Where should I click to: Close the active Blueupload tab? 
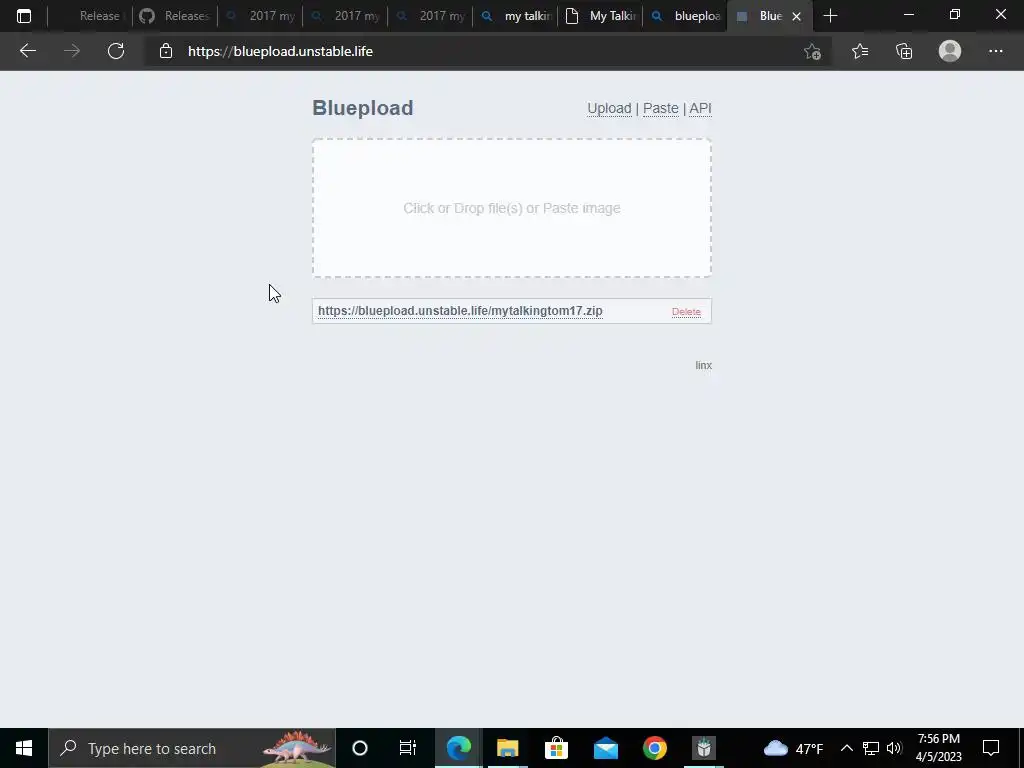click(x=796, y=16)
